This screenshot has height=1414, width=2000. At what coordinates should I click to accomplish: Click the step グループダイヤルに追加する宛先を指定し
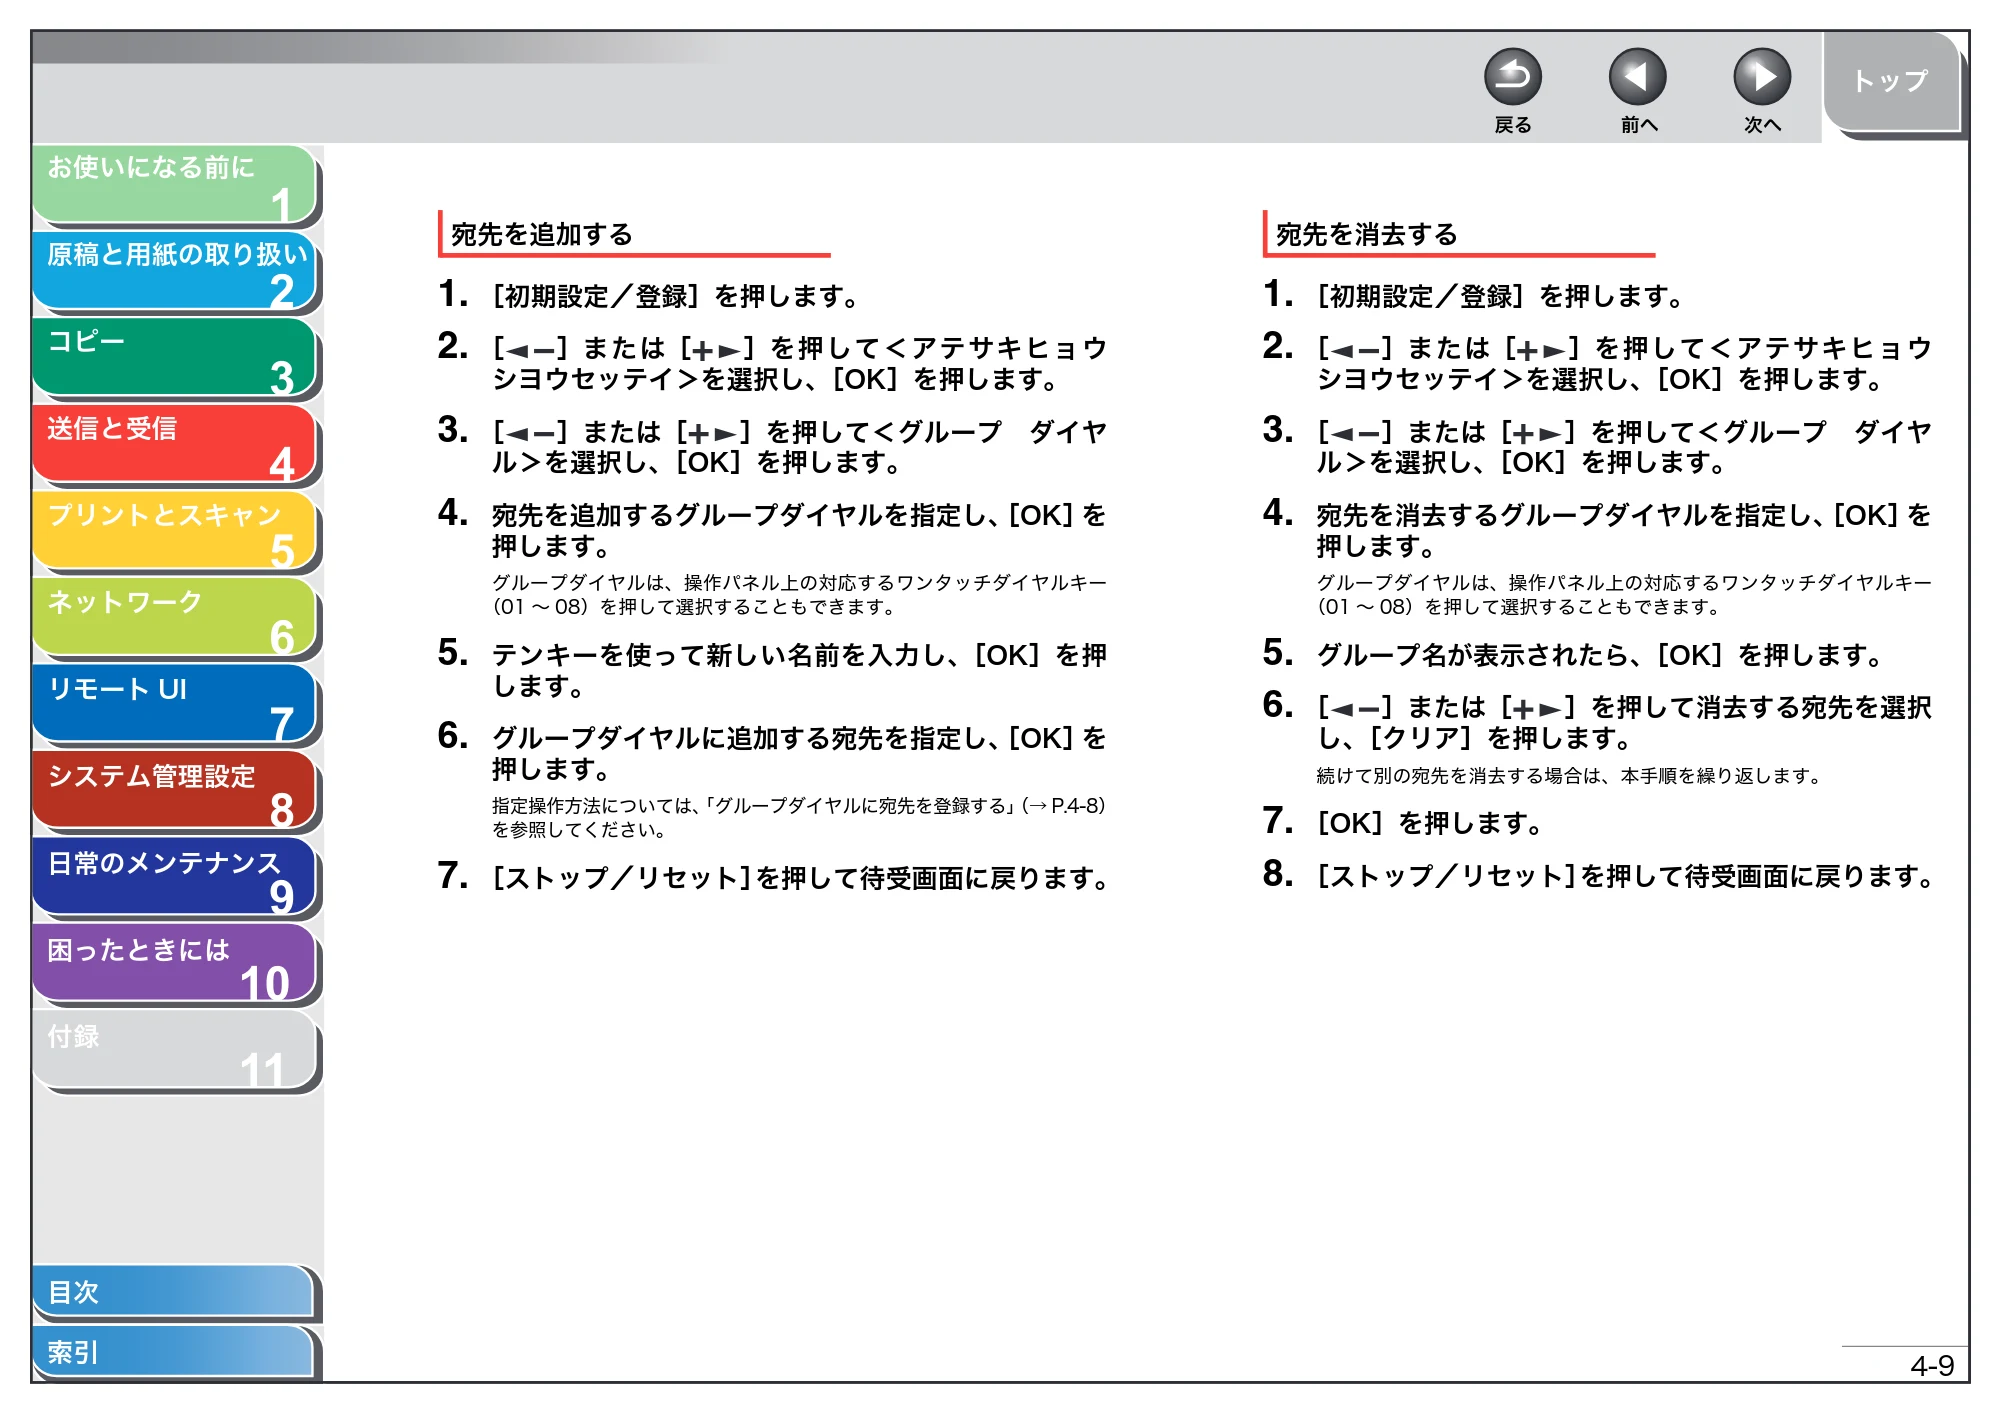[798, 753]
